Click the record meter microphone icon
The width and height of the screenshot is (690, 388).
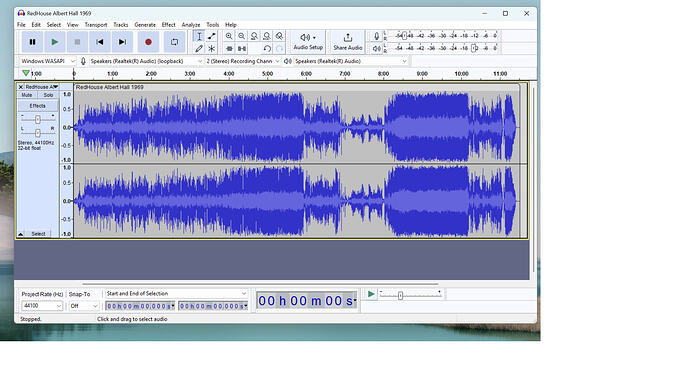pos(376,36)
